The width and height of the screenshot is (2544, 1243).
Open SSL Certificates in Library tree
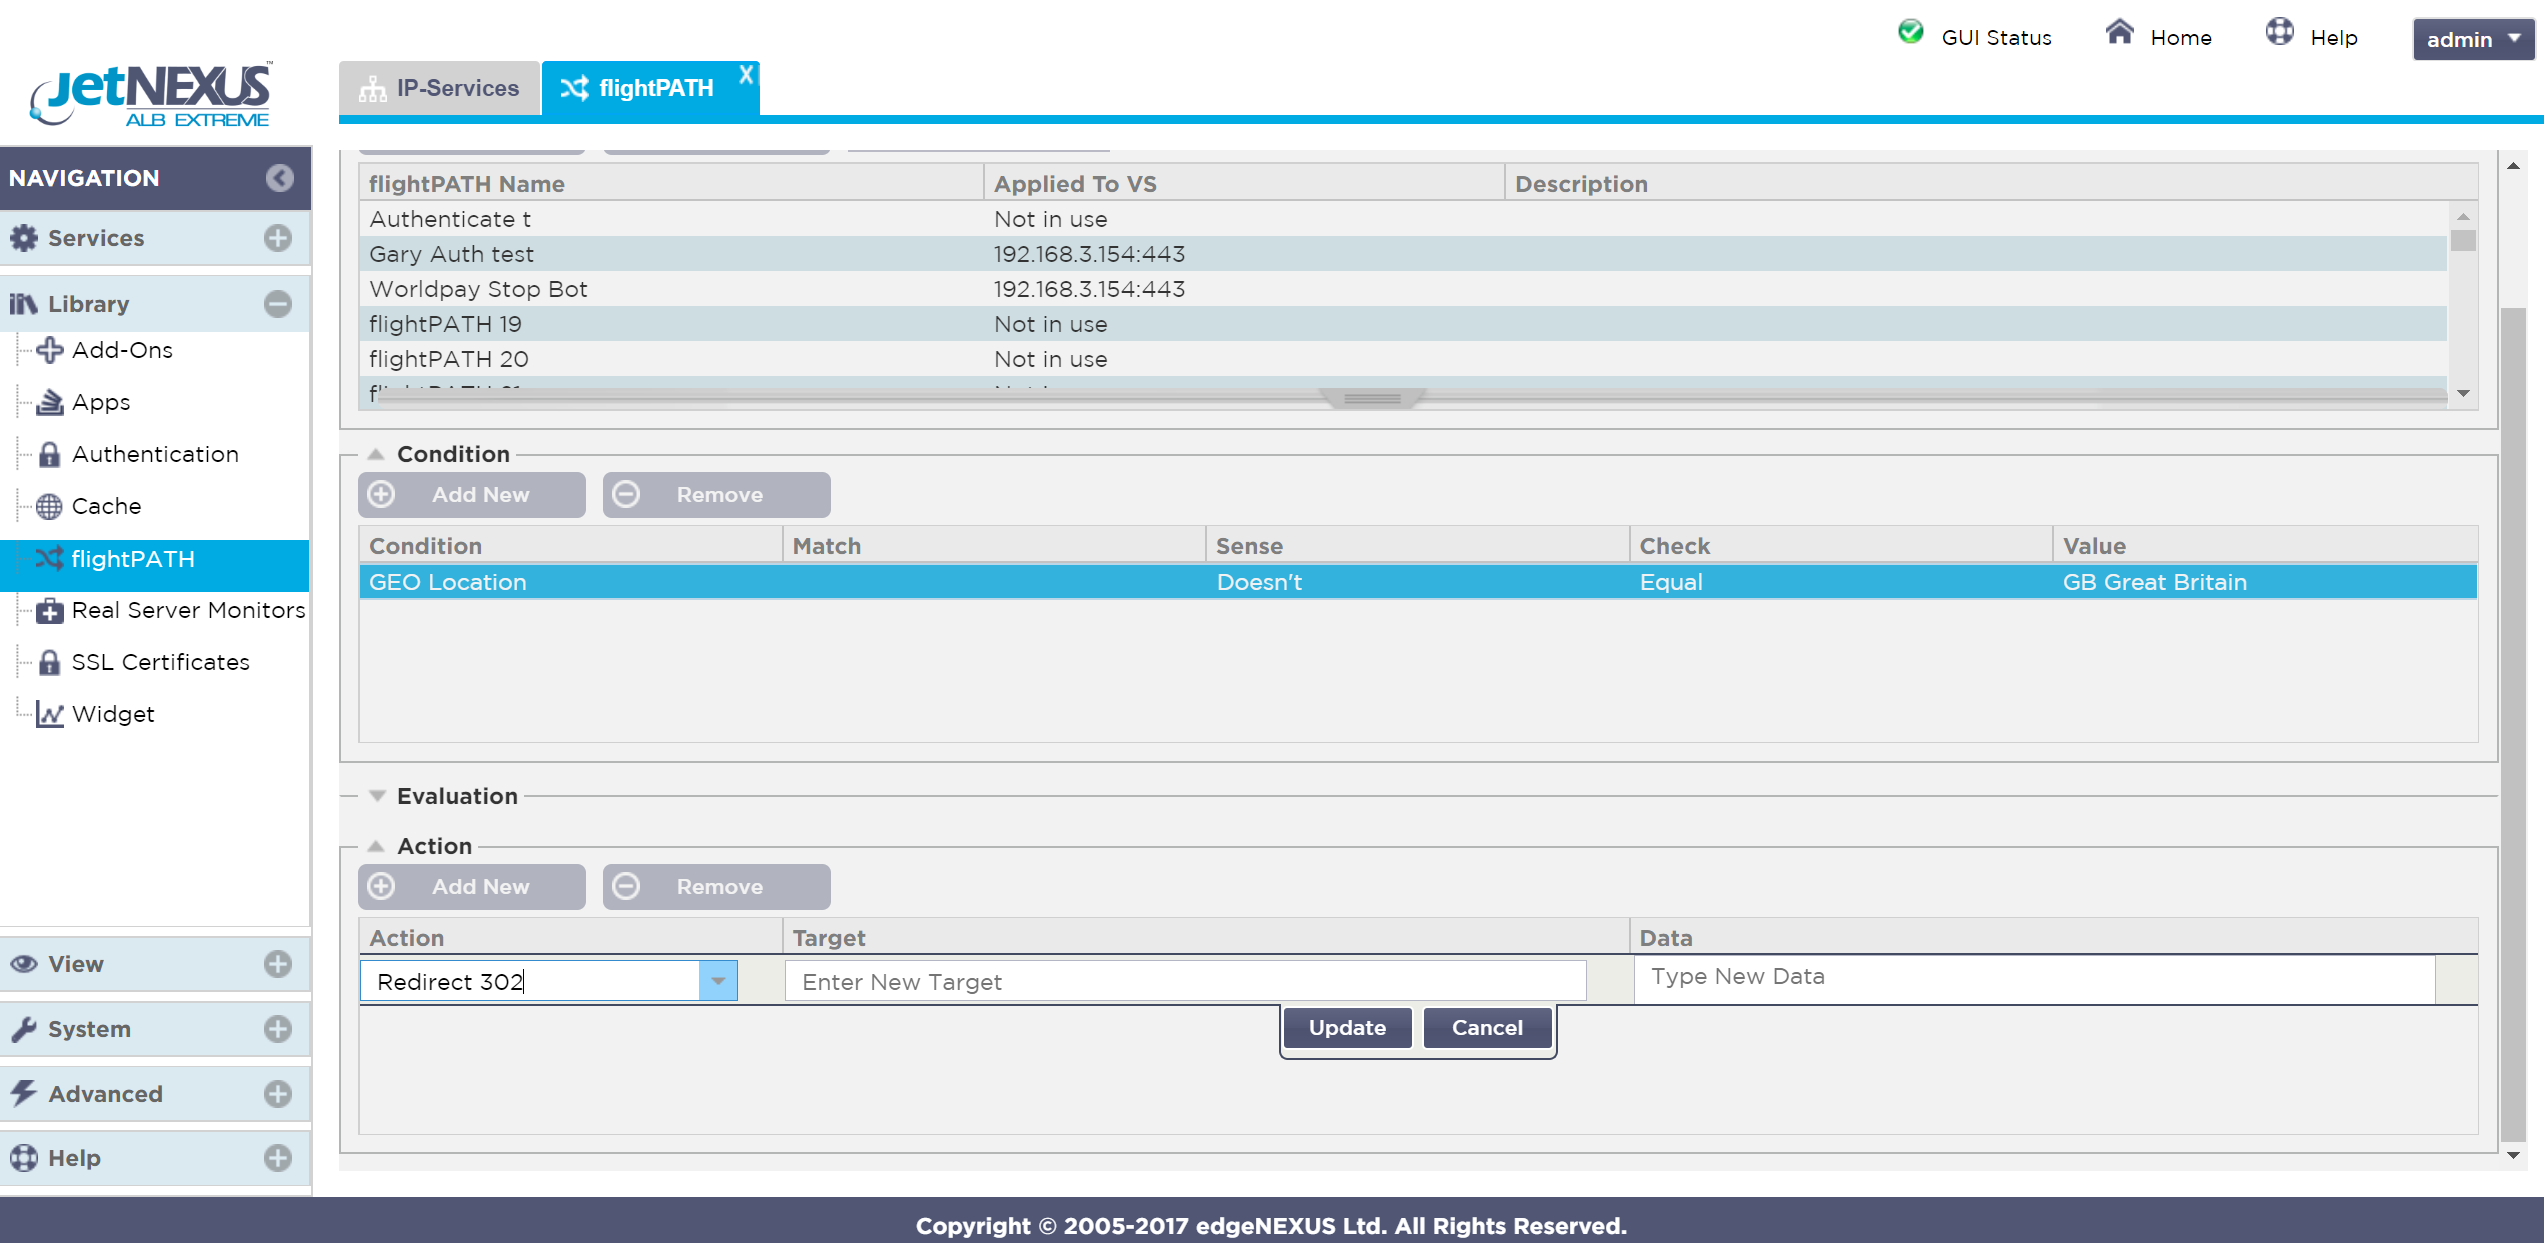click(160, 662)
